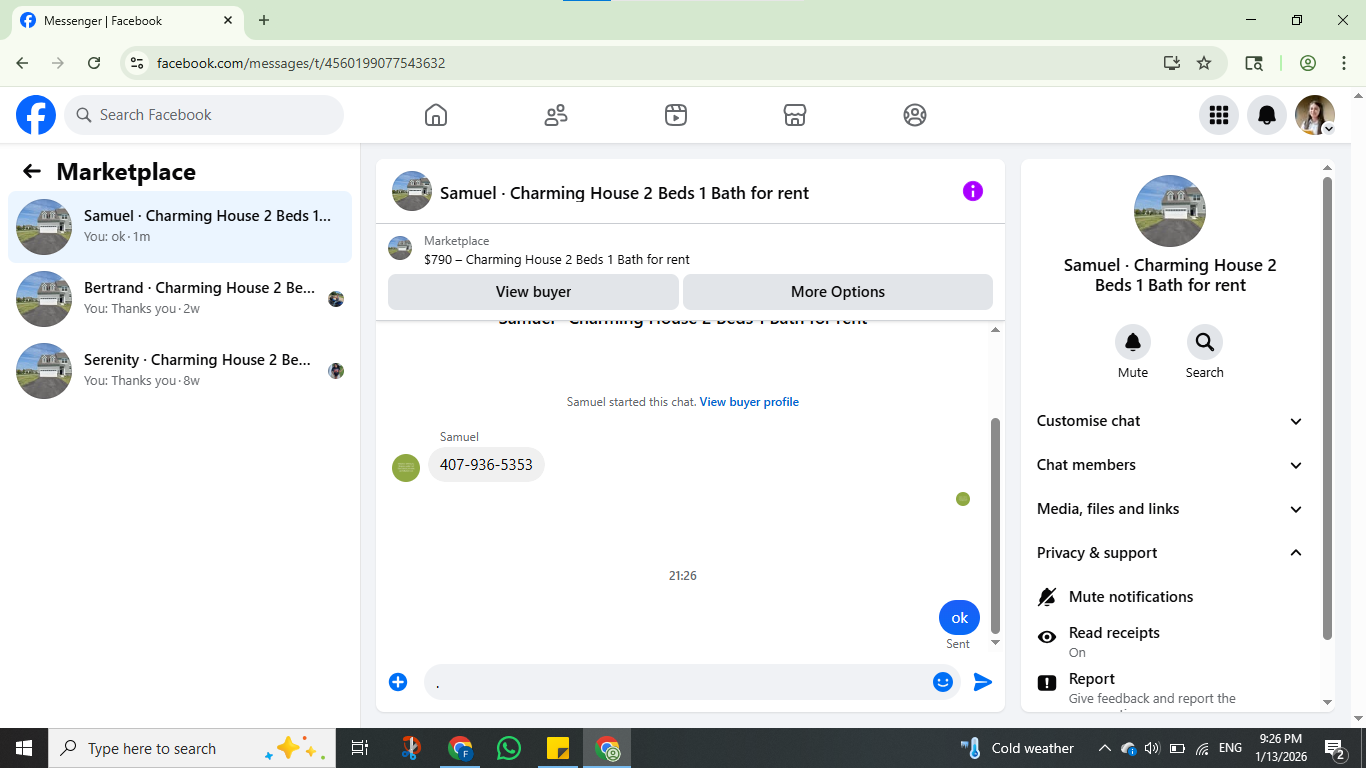Open the Groups icon in top navigation

pos(915,115)
